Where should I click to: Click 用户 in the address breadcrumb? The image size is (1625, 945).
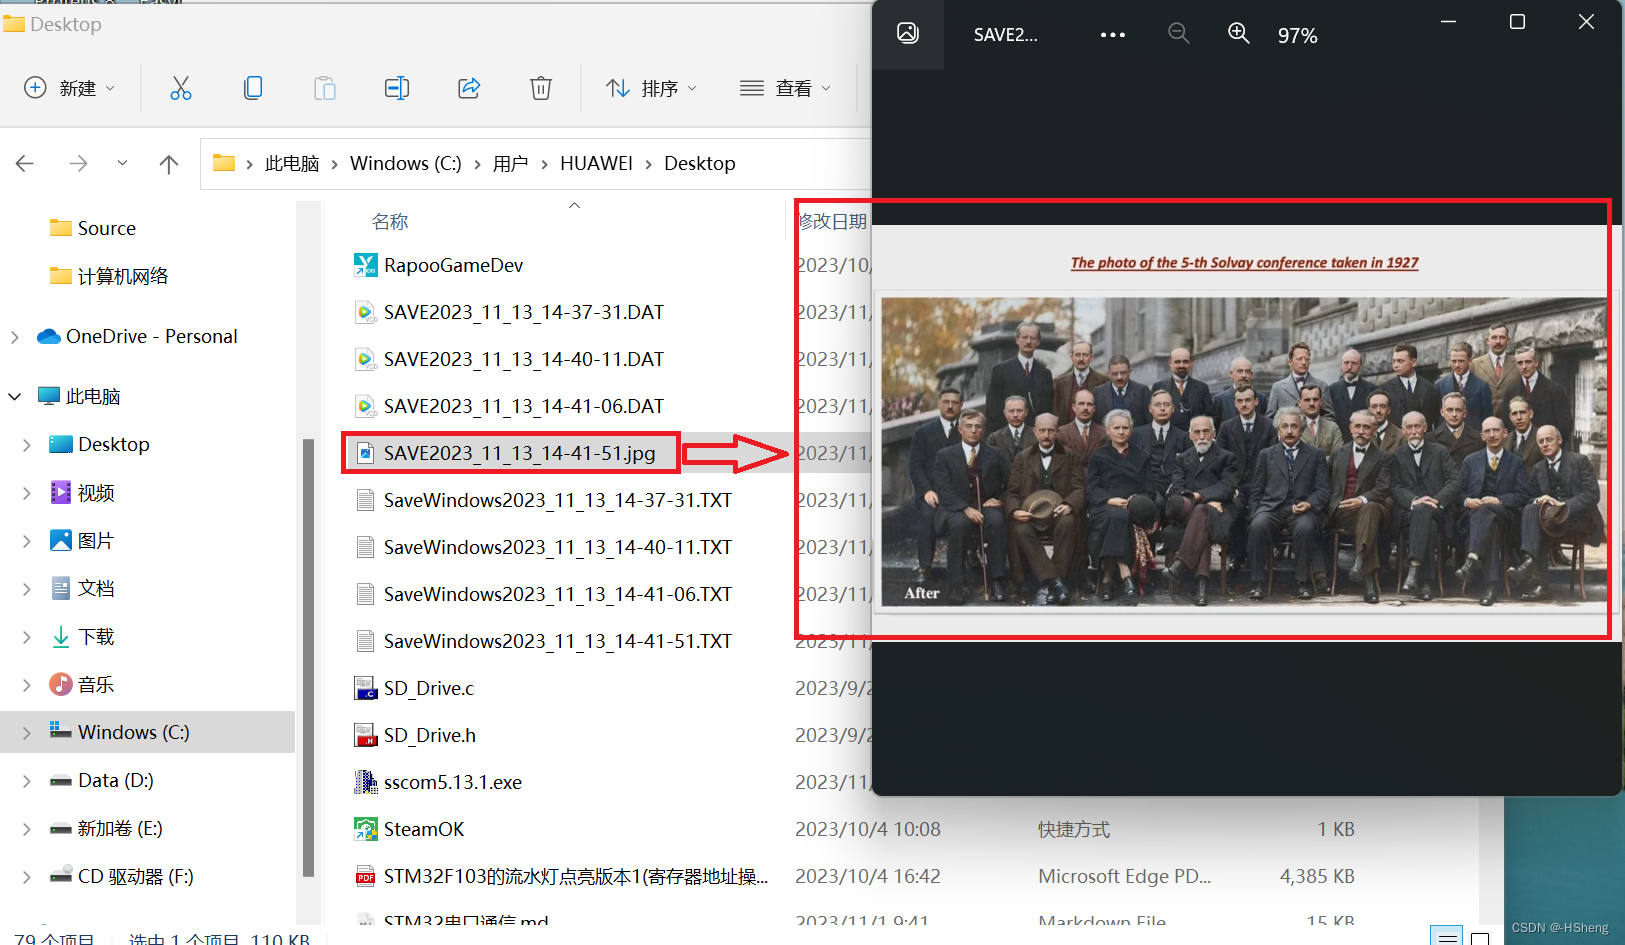tap(510, 163)
